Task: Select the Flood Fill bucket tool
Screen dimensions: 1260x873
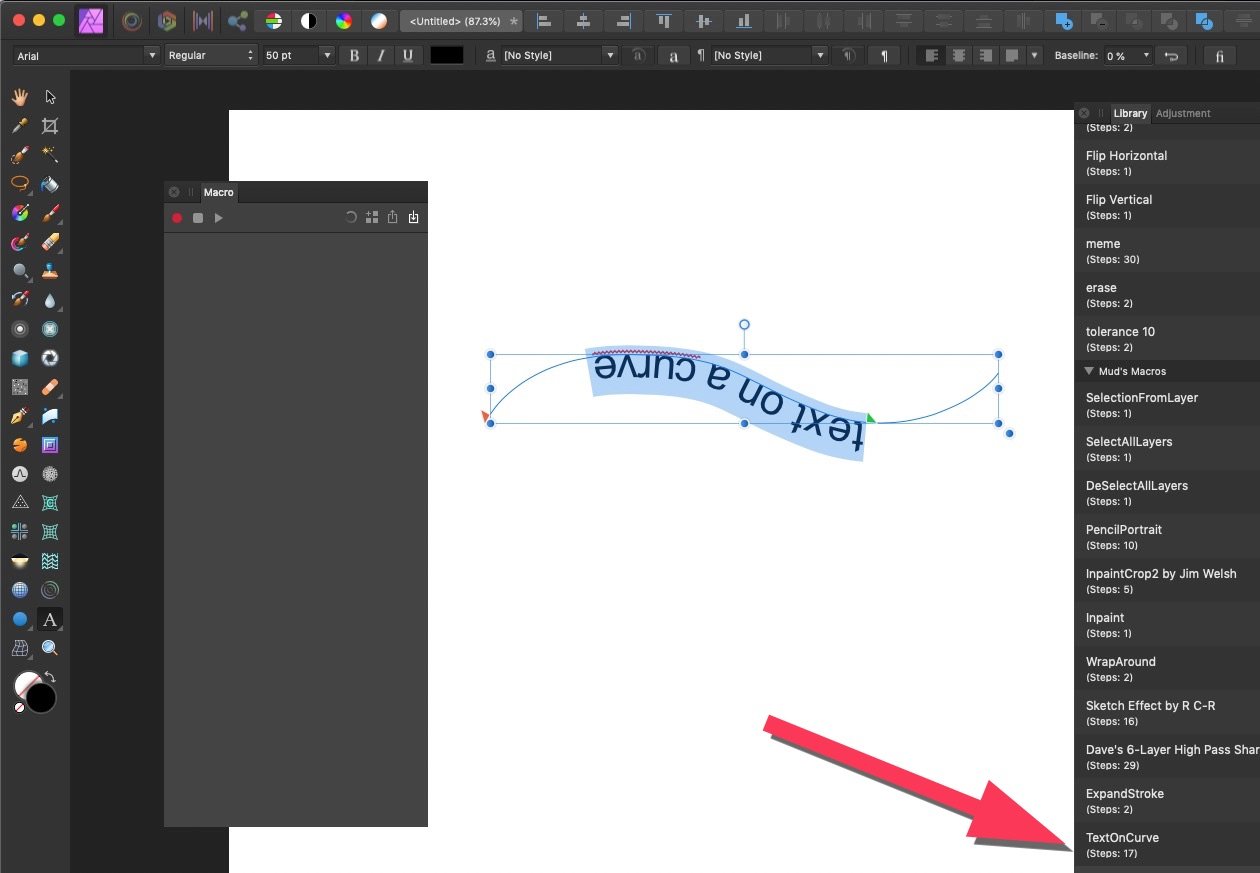Action: [x=50, y=184]
